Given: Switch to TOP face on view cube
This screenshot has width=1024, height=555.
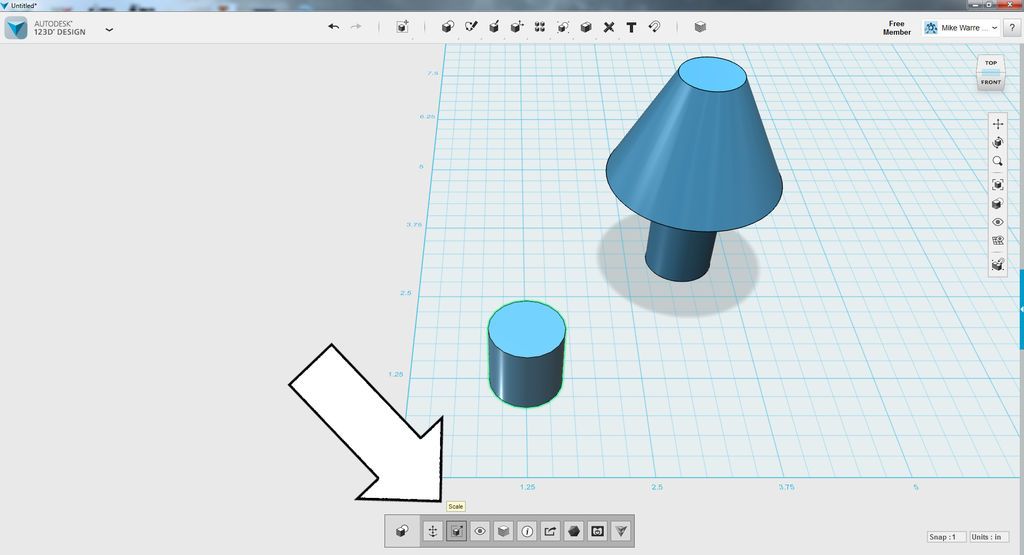Looking at the screenshot, I should coord(991,63).
